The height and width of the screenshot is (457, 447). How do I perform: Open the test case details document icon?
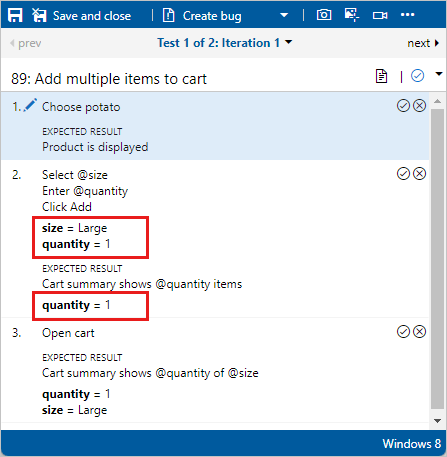pos(381,76)
